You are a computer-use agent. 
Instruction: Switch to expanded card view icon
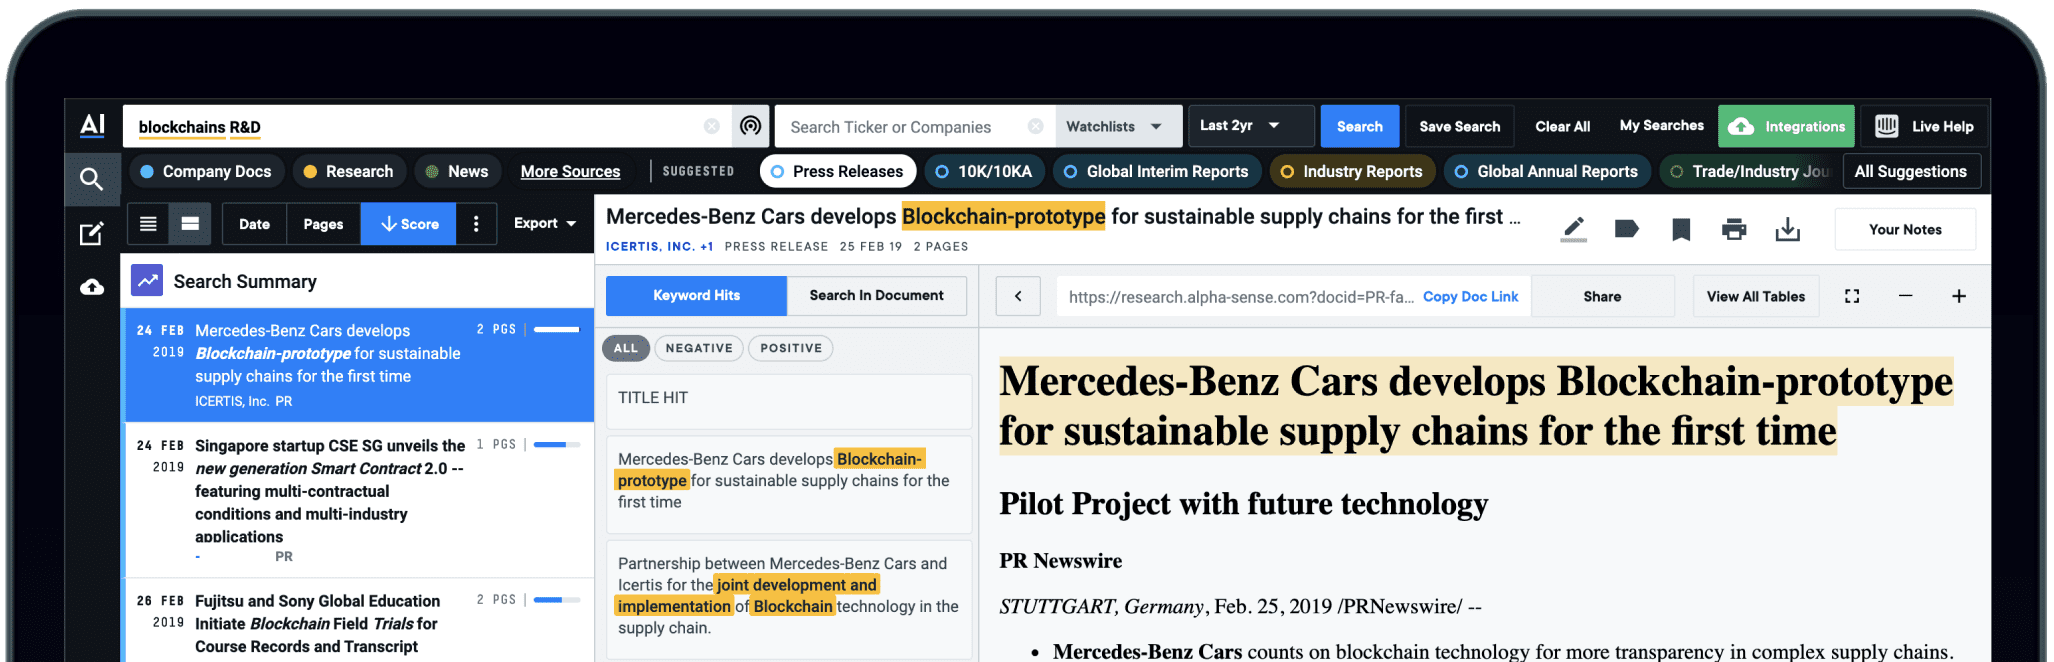tap(189, 223)
